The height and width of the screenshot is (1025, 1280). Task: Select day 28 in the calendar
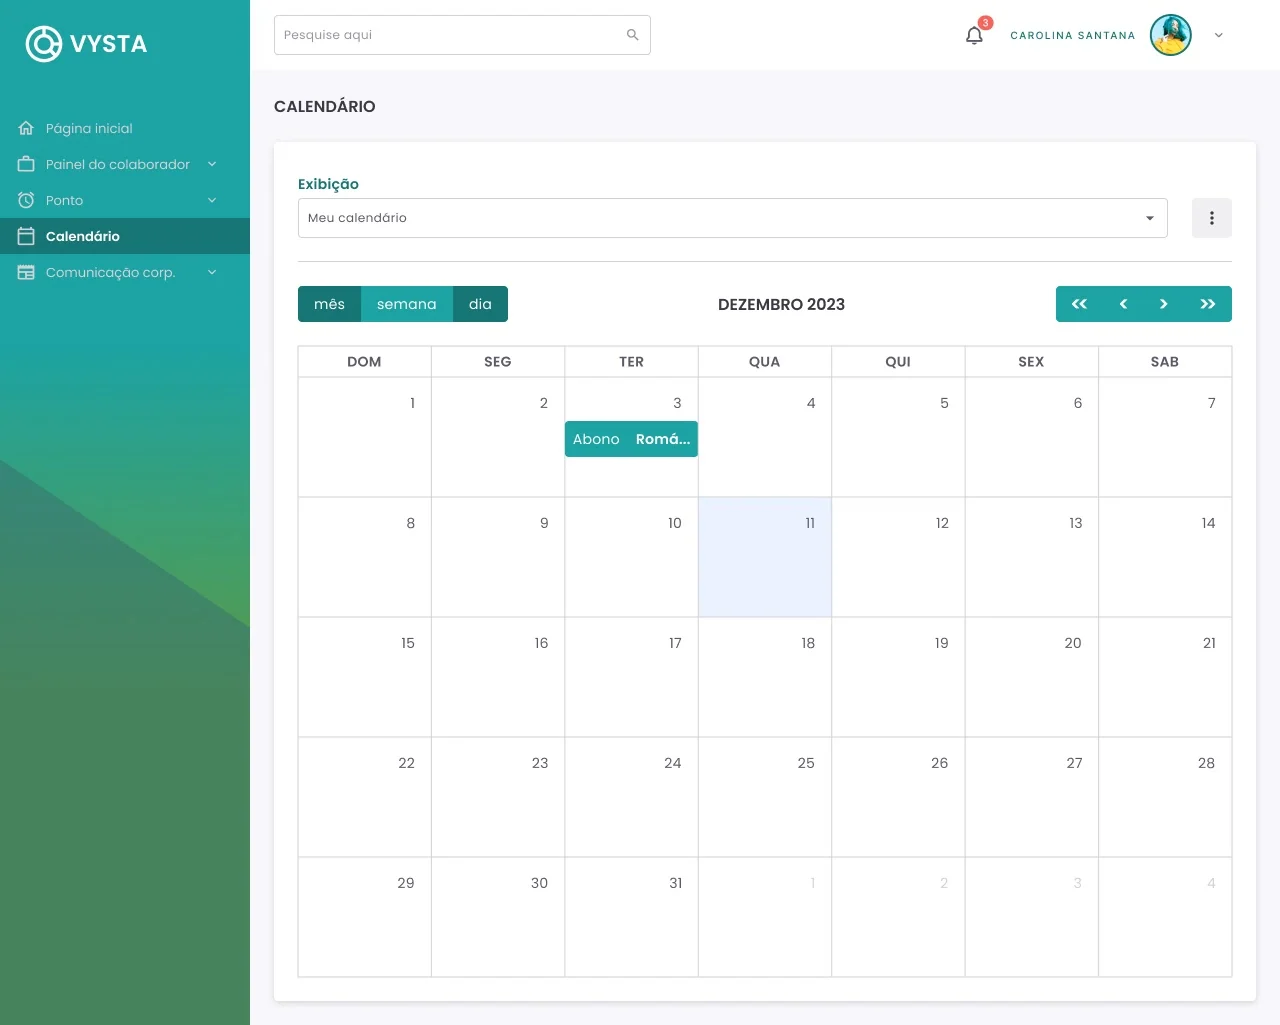pos(1165,797)
